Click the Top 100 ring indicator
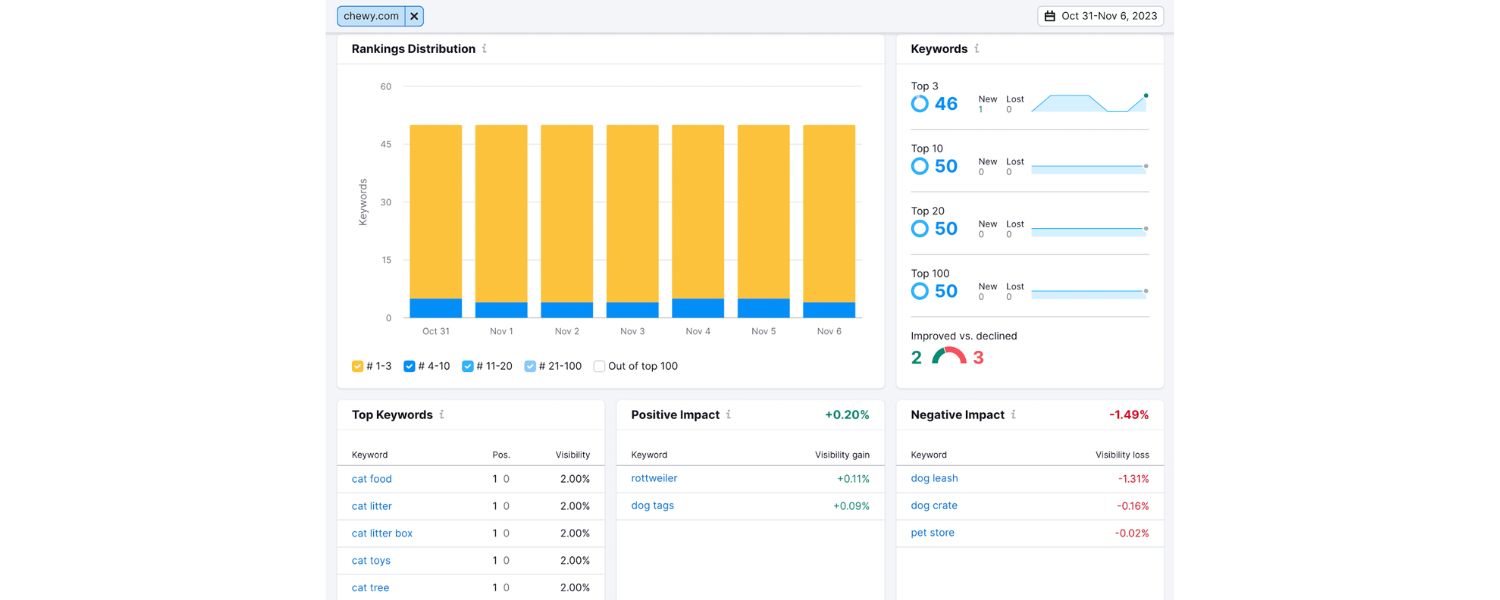Viewport: 1500px width, 600px height. coord(920,291)
